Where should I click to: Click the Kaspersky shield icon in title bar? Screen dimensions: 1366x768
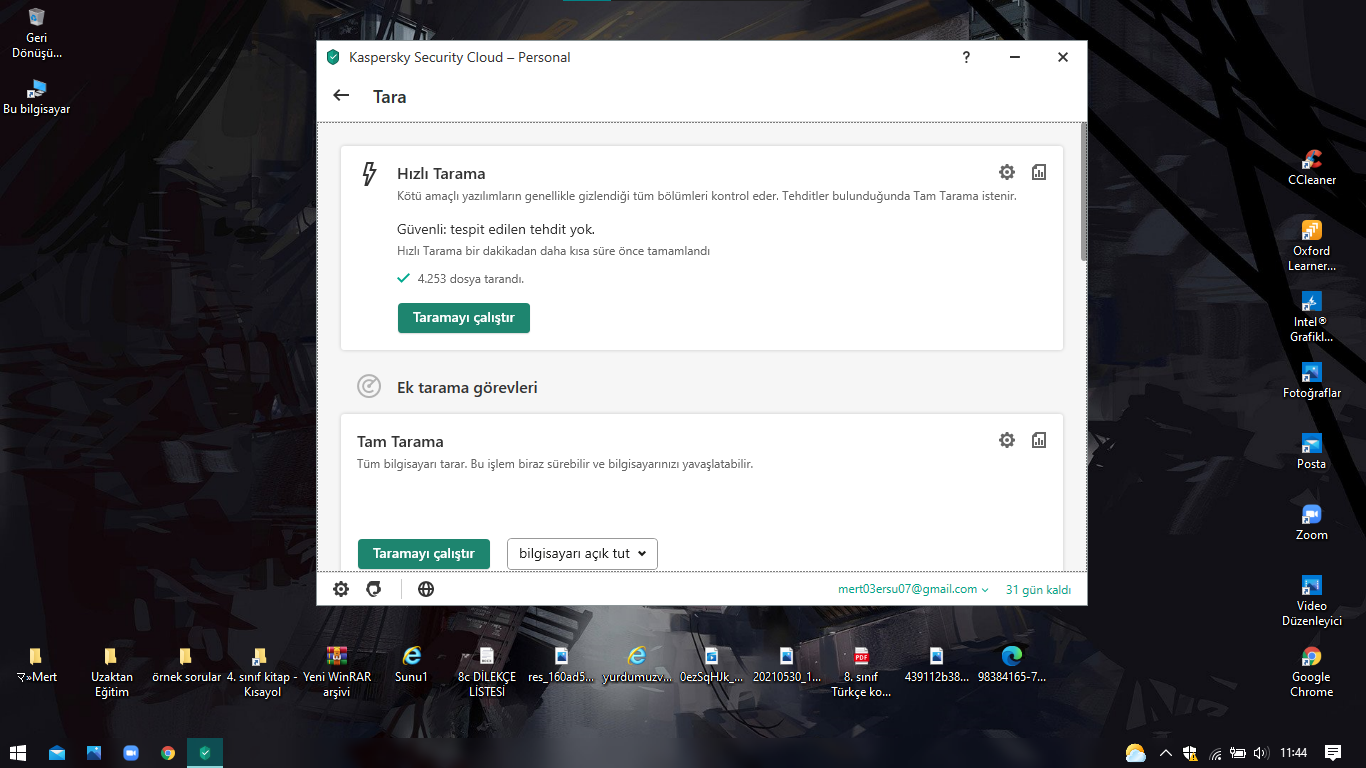tap(333, 57)
